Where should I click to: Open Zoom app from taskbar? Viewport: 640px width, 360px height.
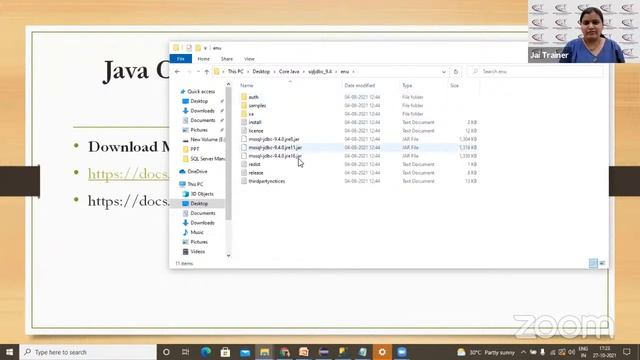pos(402,352)
